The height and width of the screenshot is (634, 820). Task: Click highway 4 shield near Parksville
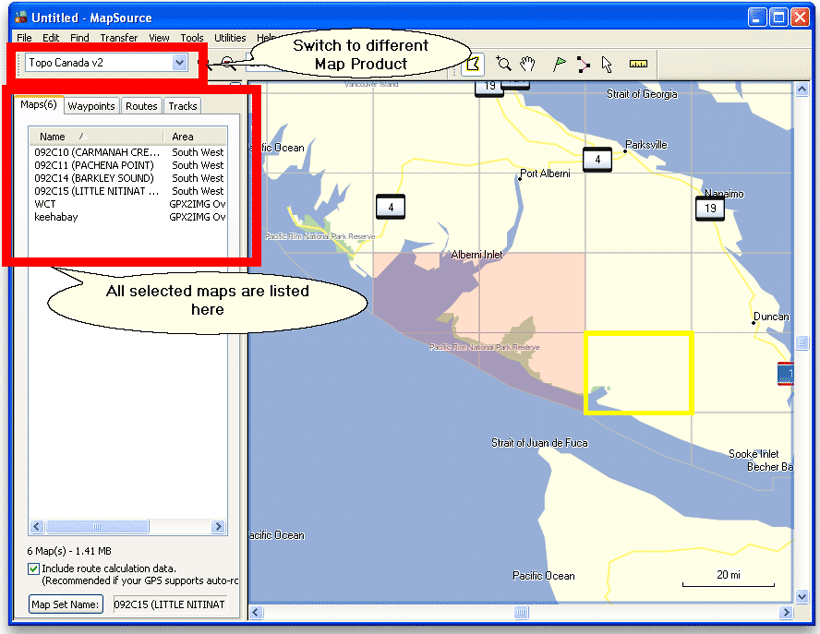[597, 160]
